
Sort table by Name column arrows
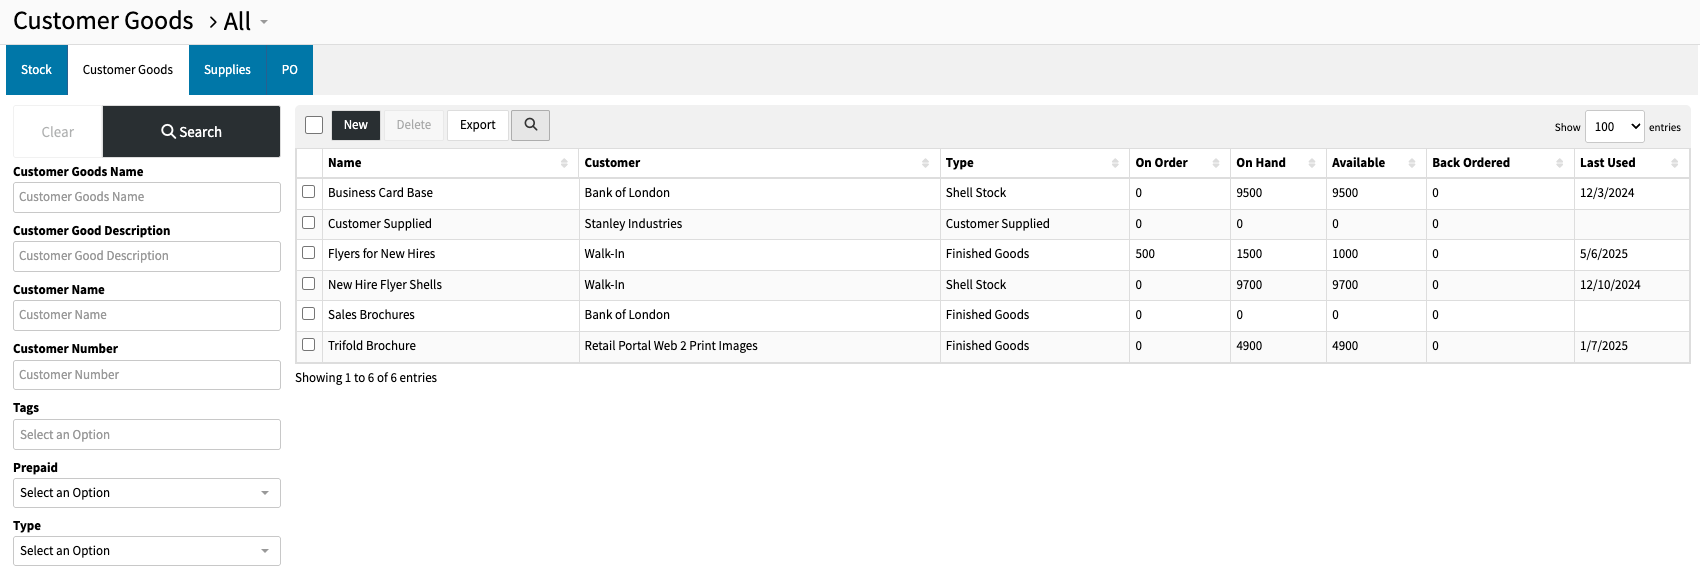pos(564,163)
